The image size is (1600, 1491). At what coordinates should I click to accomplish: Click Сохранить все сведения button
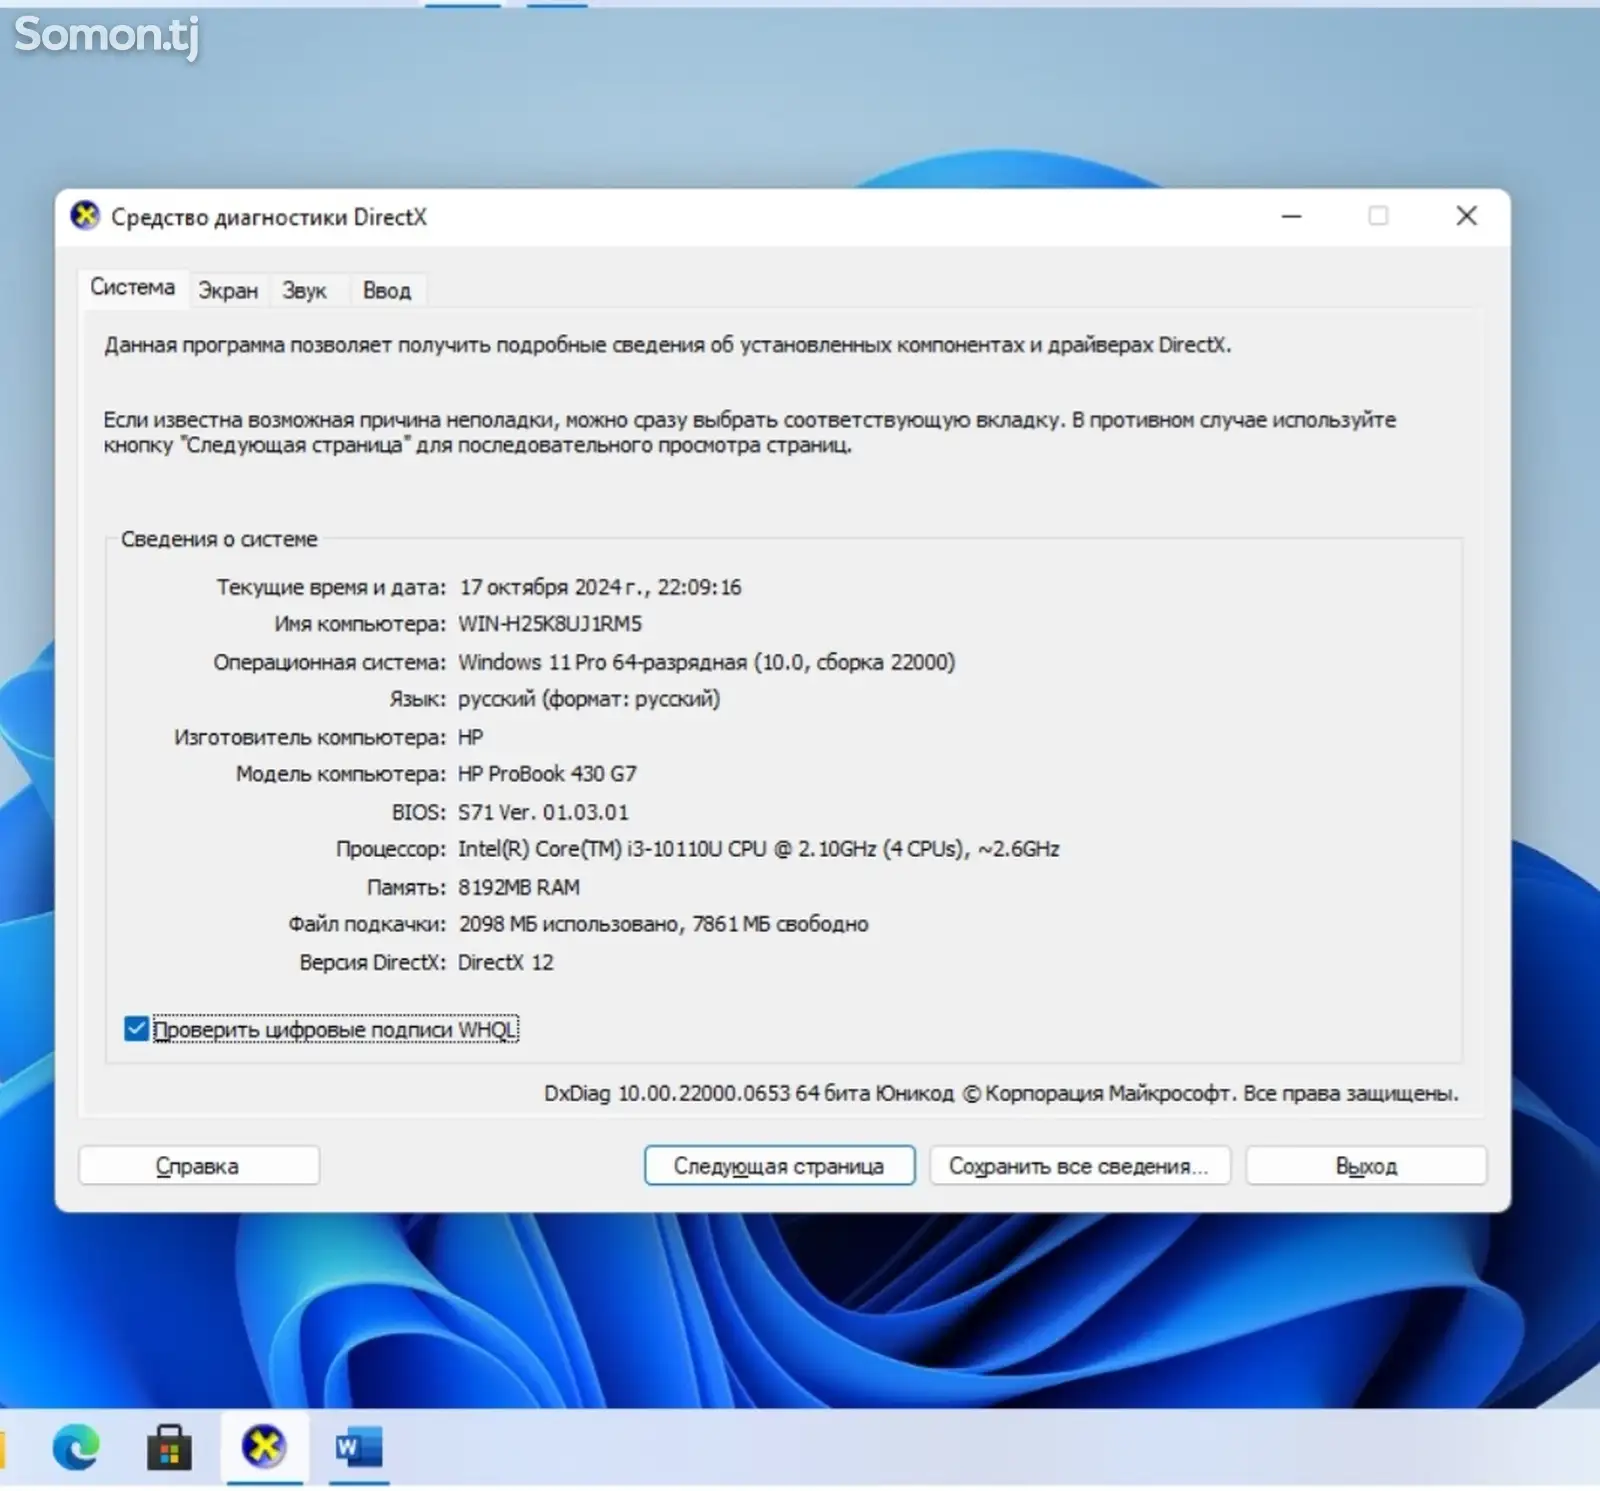click(1079, 1166)
